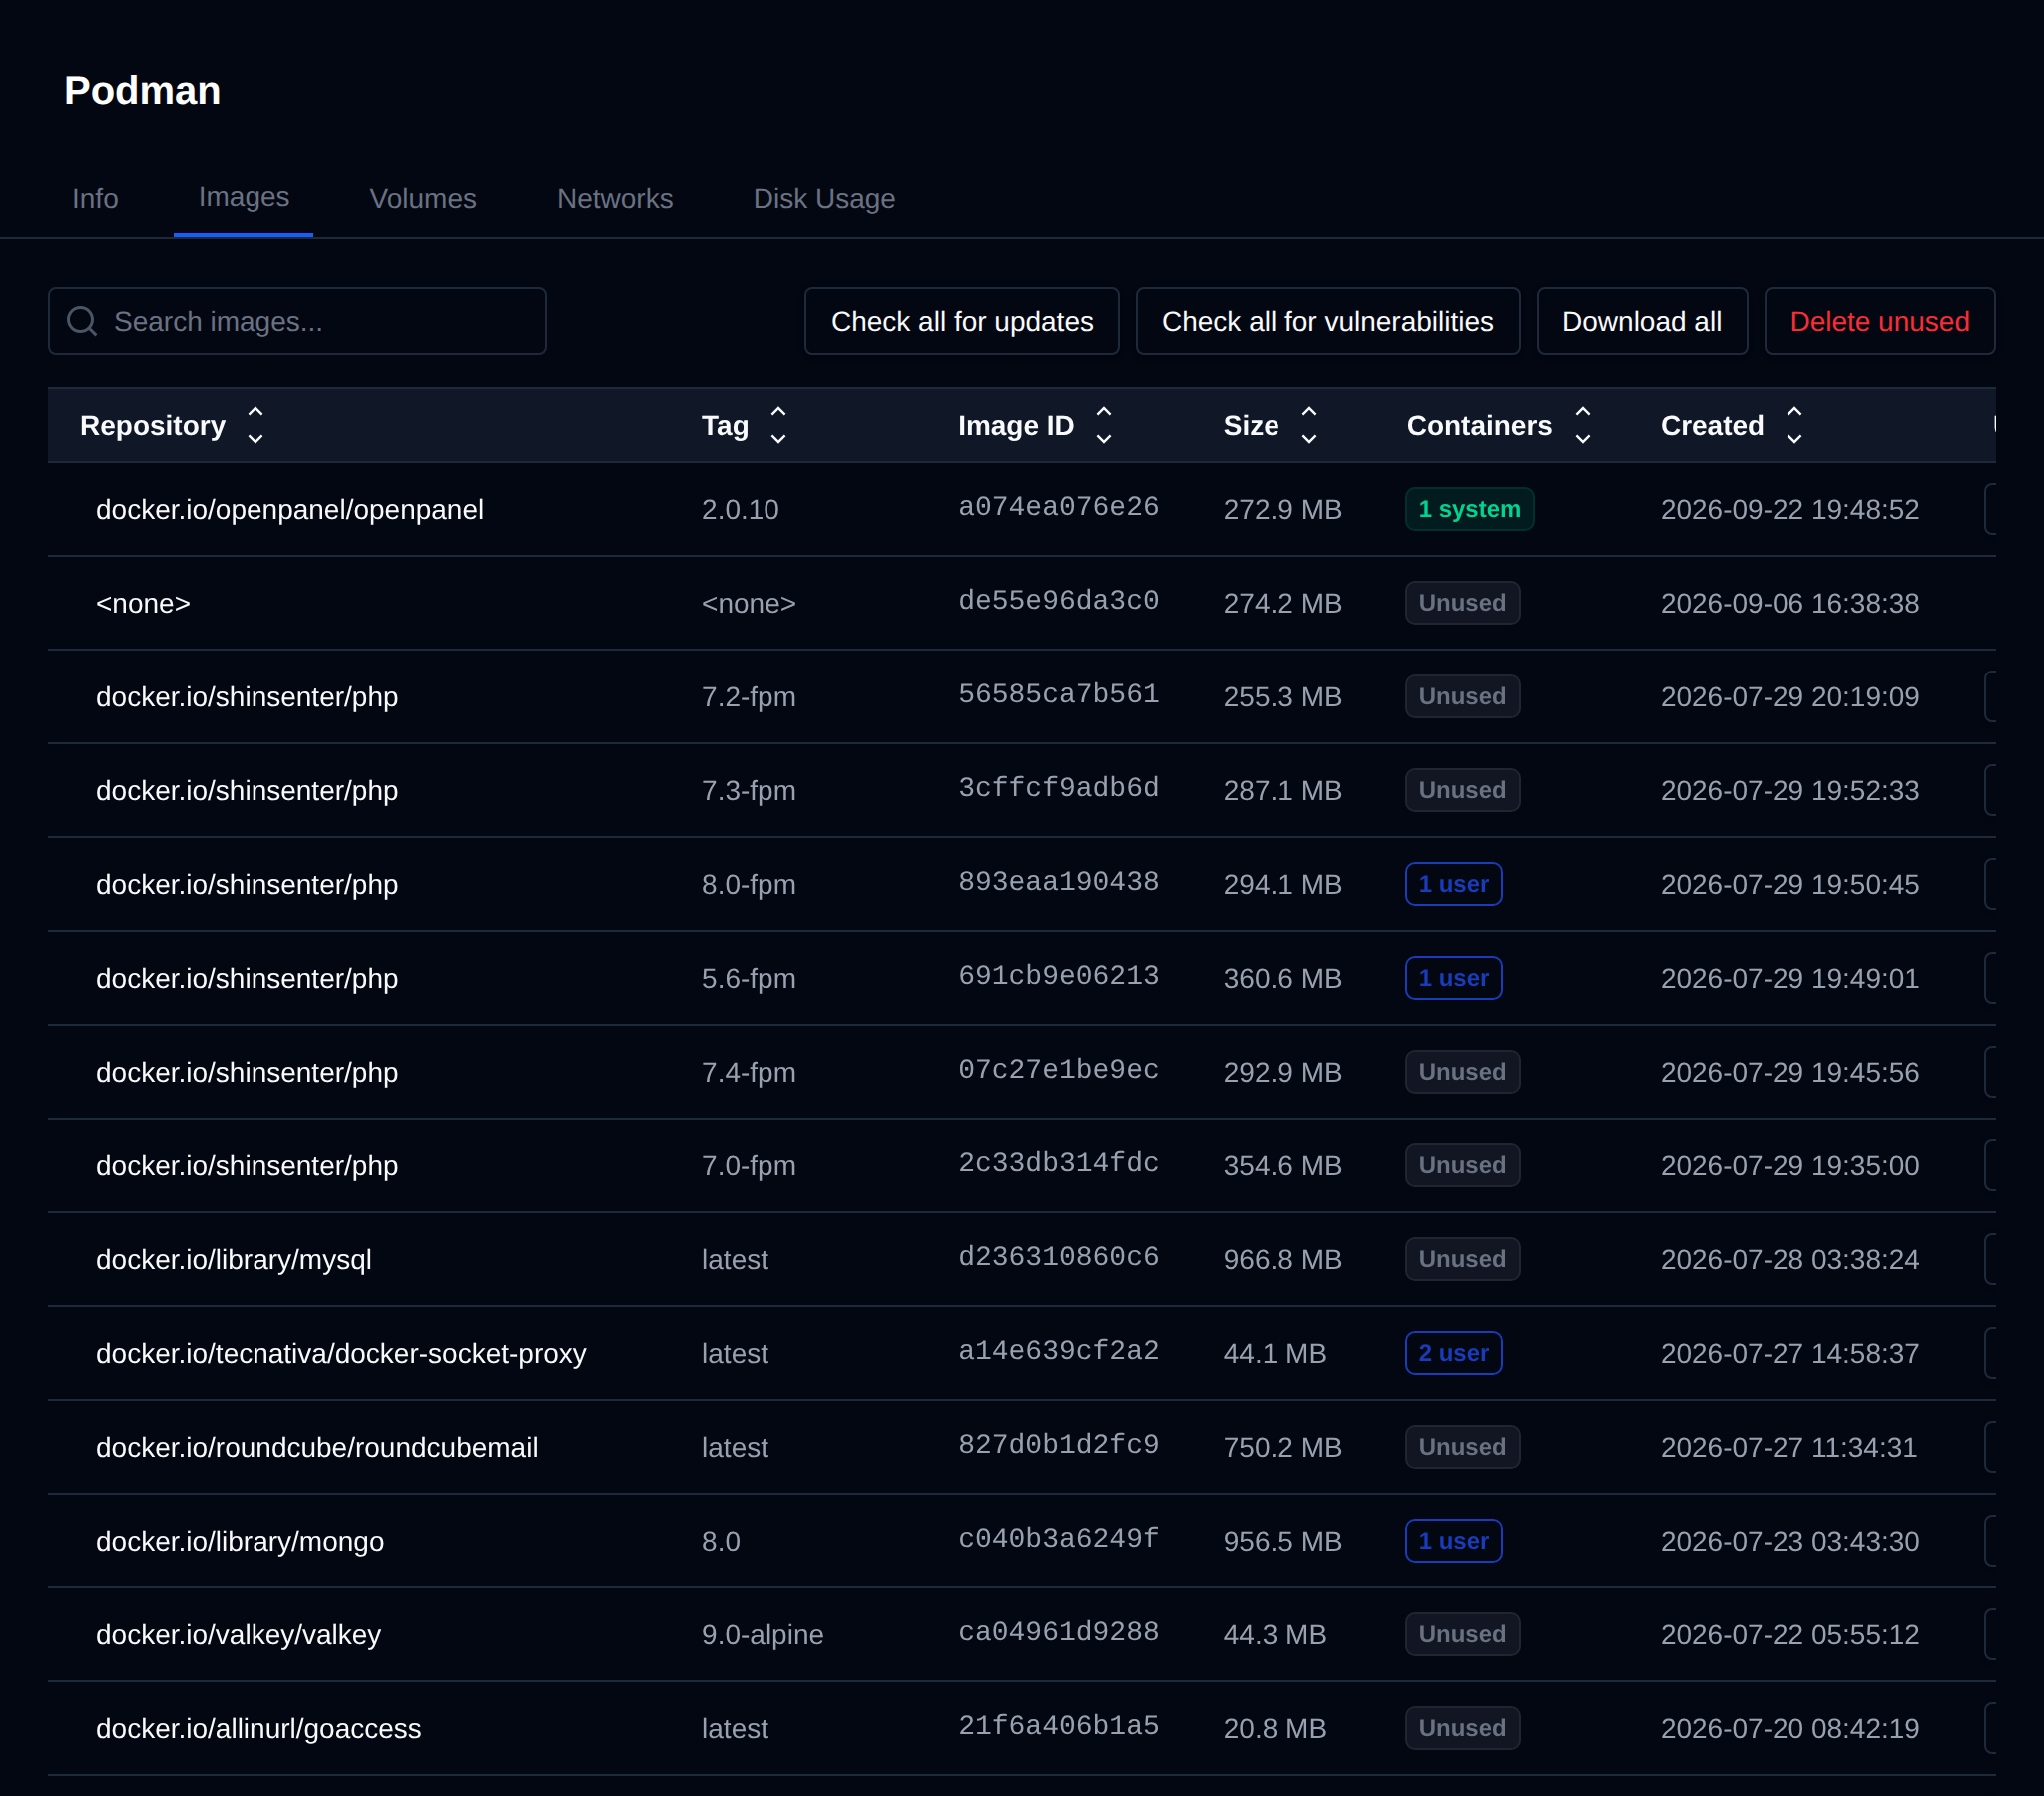Click the 7.4-fpm tag
The width and height of the screenshot is (2044, 1796).
[x=749, y=1072]
